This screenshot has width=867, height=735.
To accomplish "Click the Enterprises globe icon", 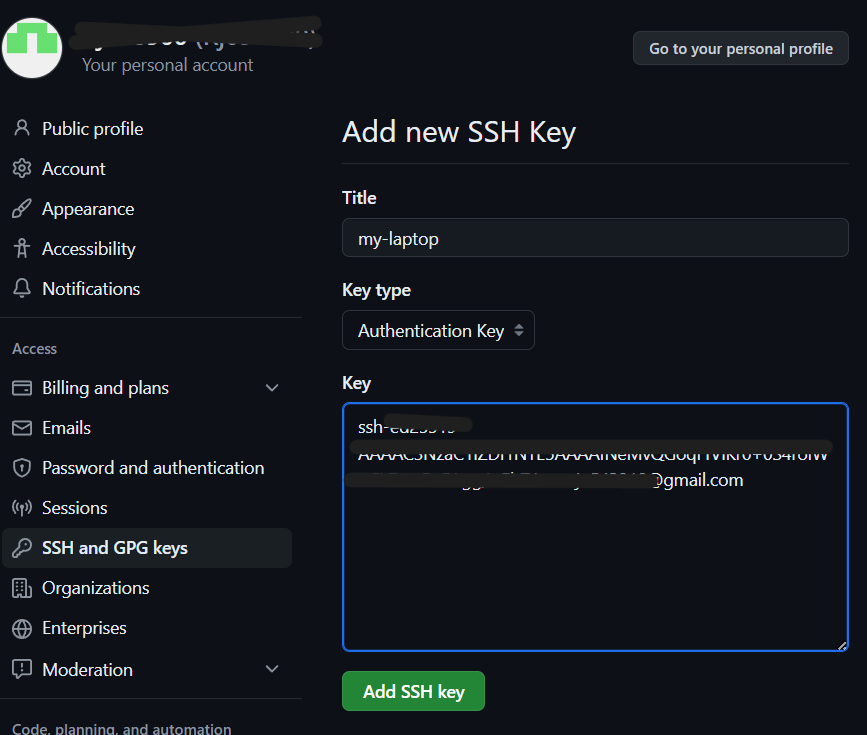I will click(x=22, y=628).
